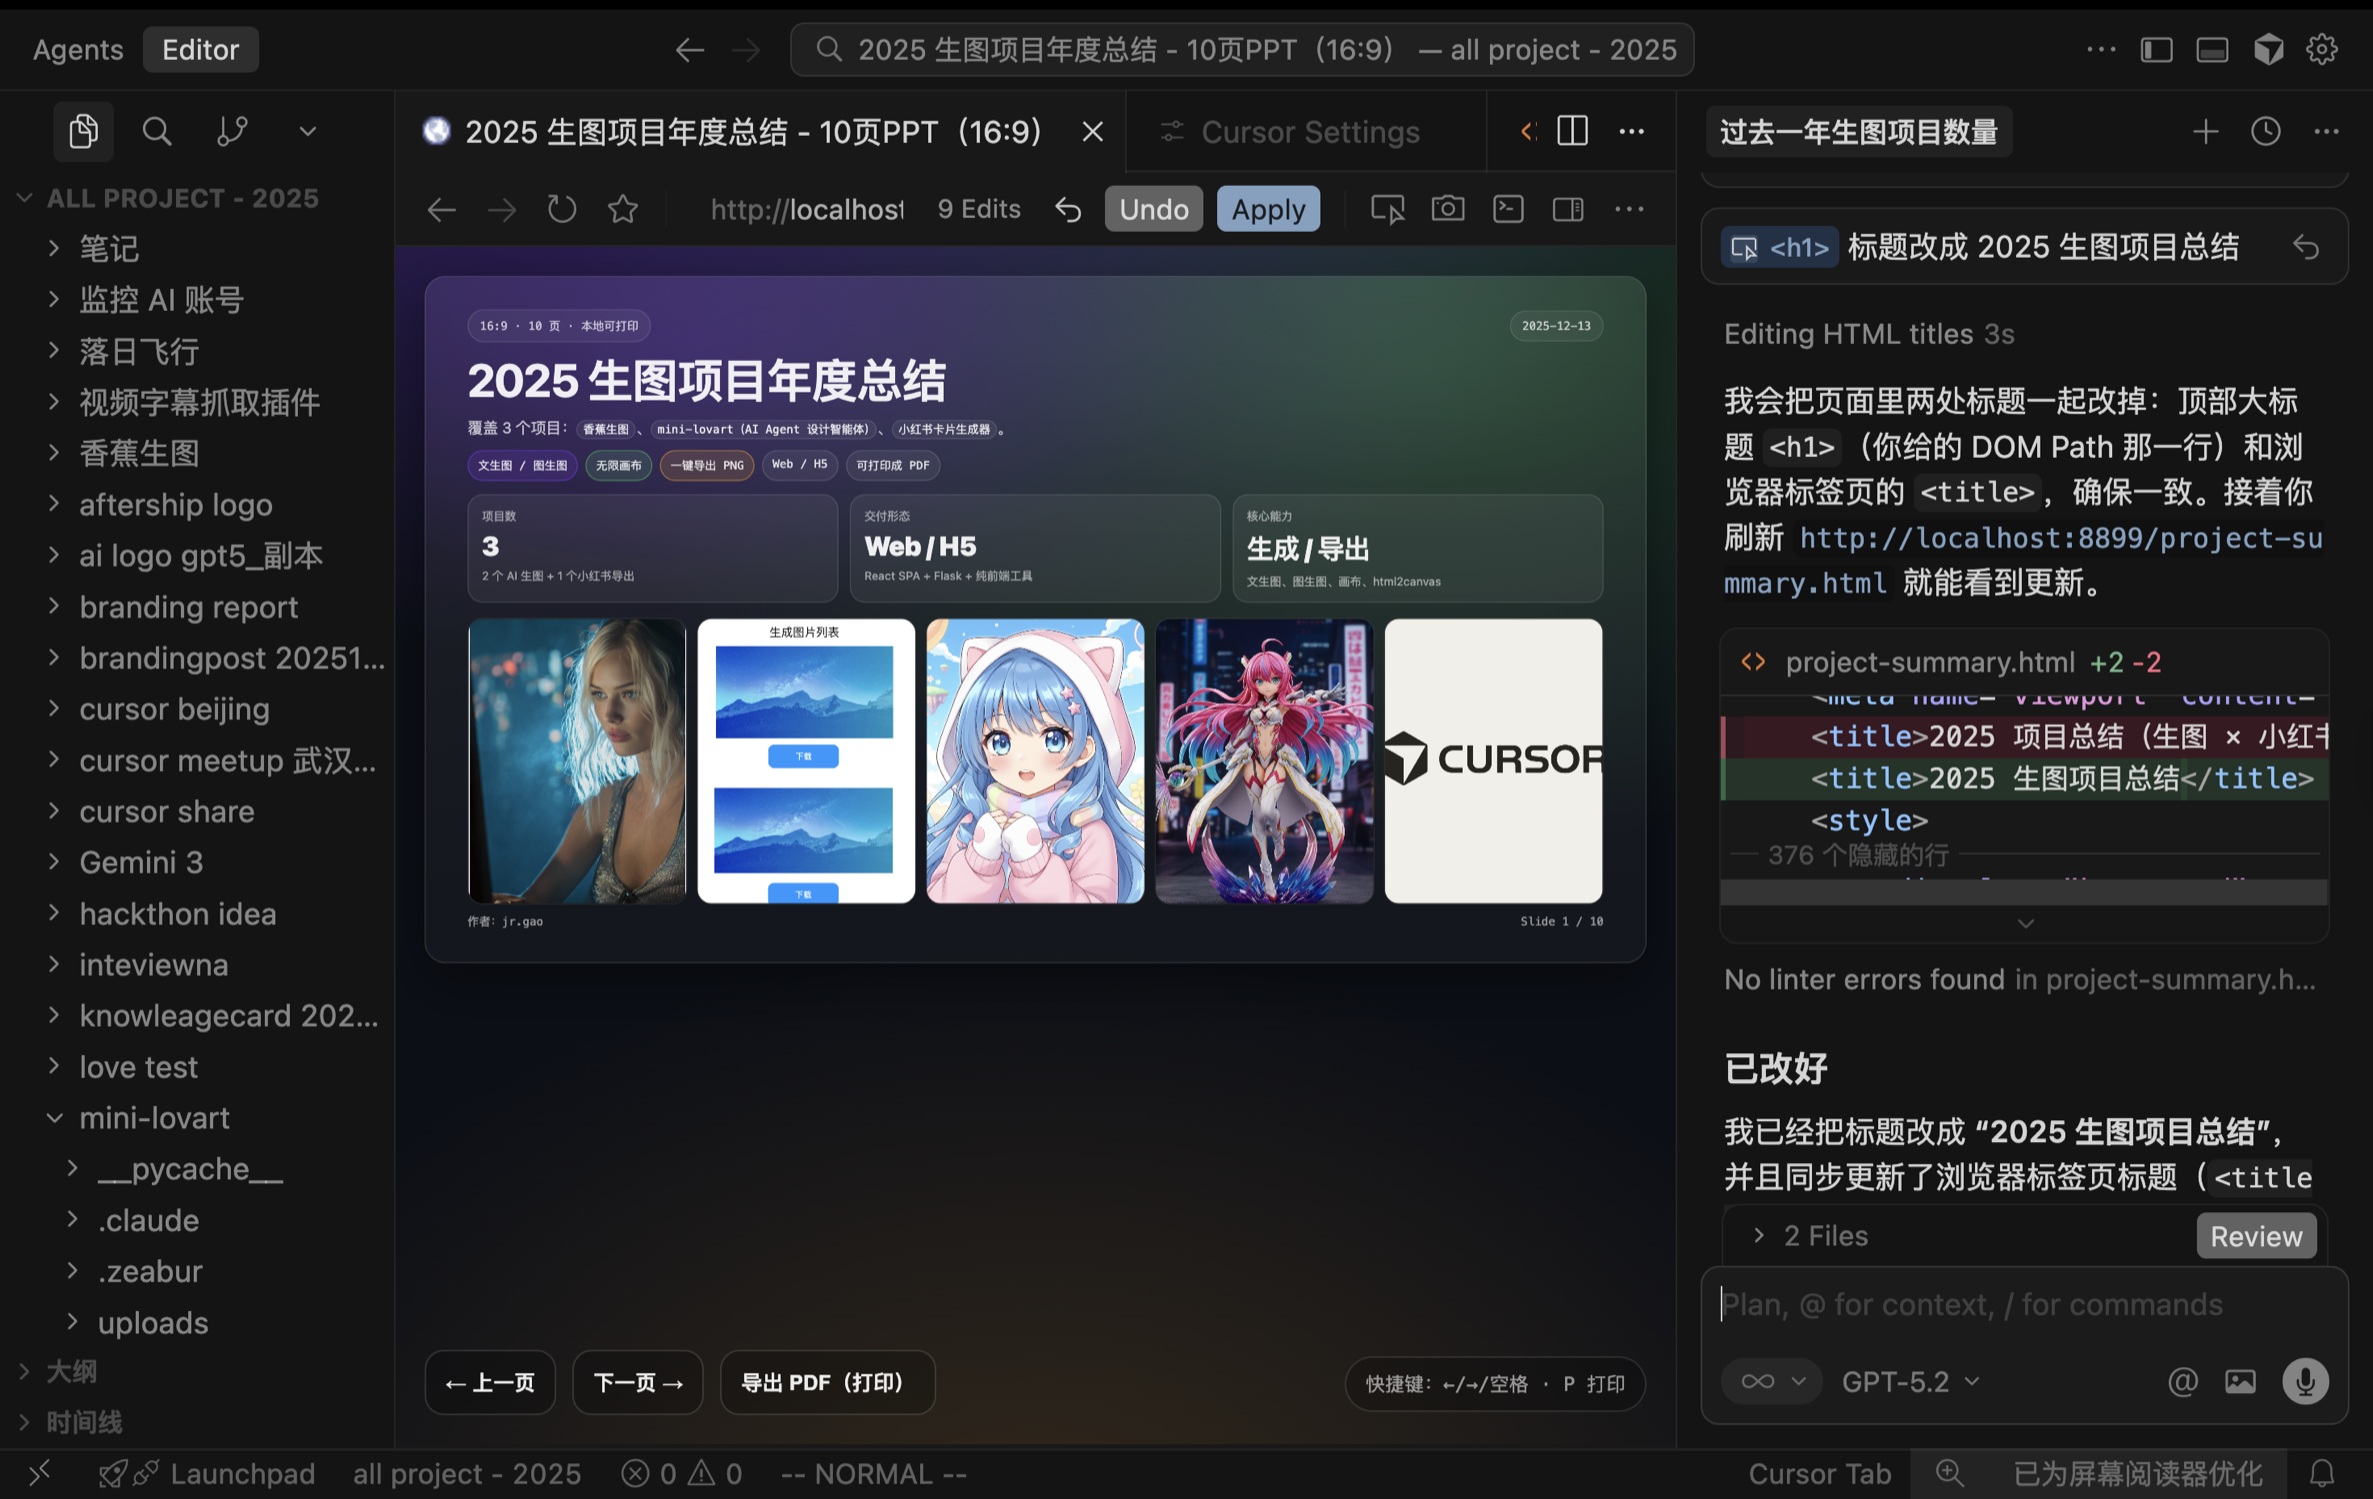This screenshot has height=1499, width=2373.
Task: Reload the browser preview page
Action: [x=562, y=209]
